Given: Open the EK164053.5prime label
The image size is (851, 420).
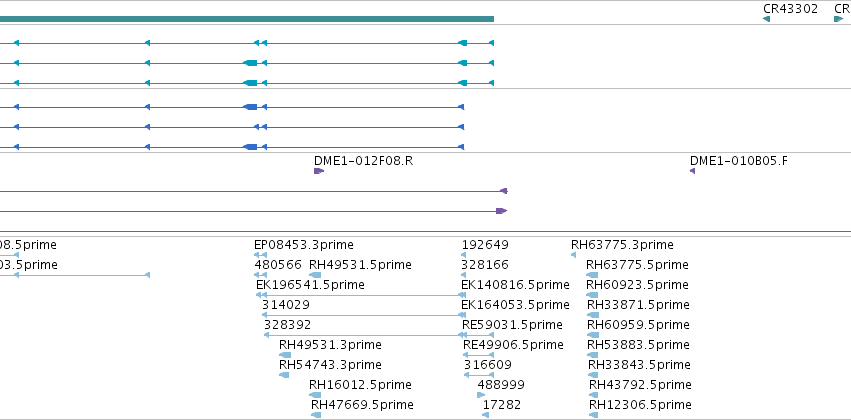Looking at the screenshot, I should click(x=516, y=305).
